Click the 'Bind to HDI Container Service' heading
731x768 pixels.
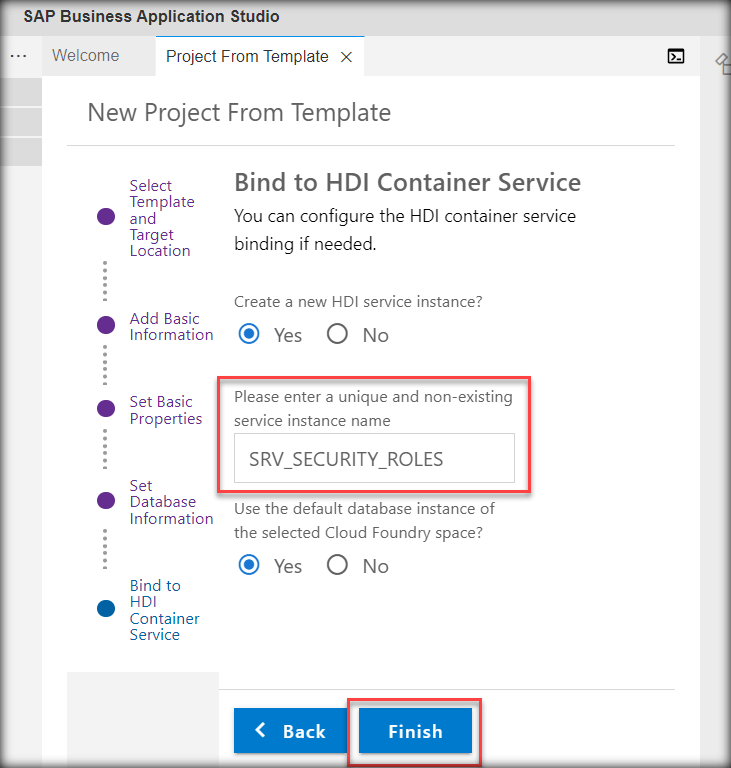click(x=408, y=183)
